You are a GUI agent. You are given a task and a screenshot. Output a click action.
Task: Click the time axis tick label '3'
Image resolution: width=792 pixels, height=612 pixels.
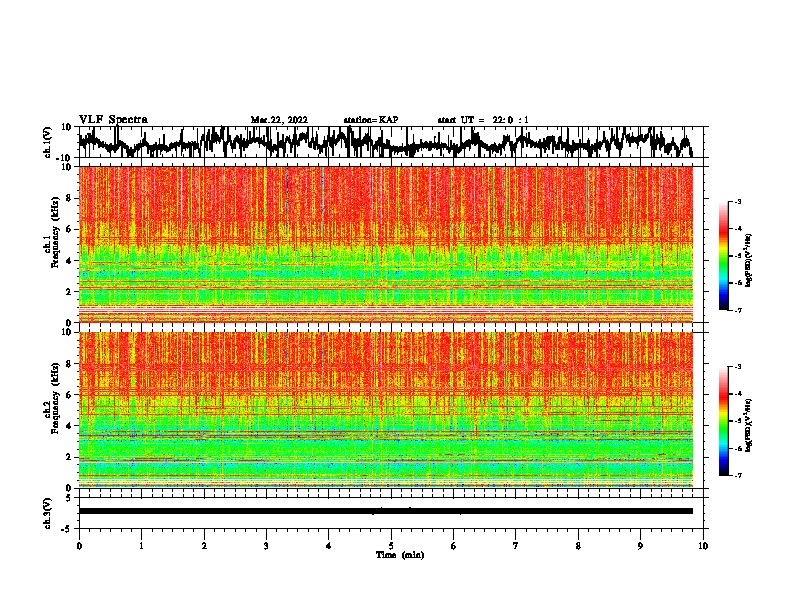pyautogui.click(x=266, y=546)
